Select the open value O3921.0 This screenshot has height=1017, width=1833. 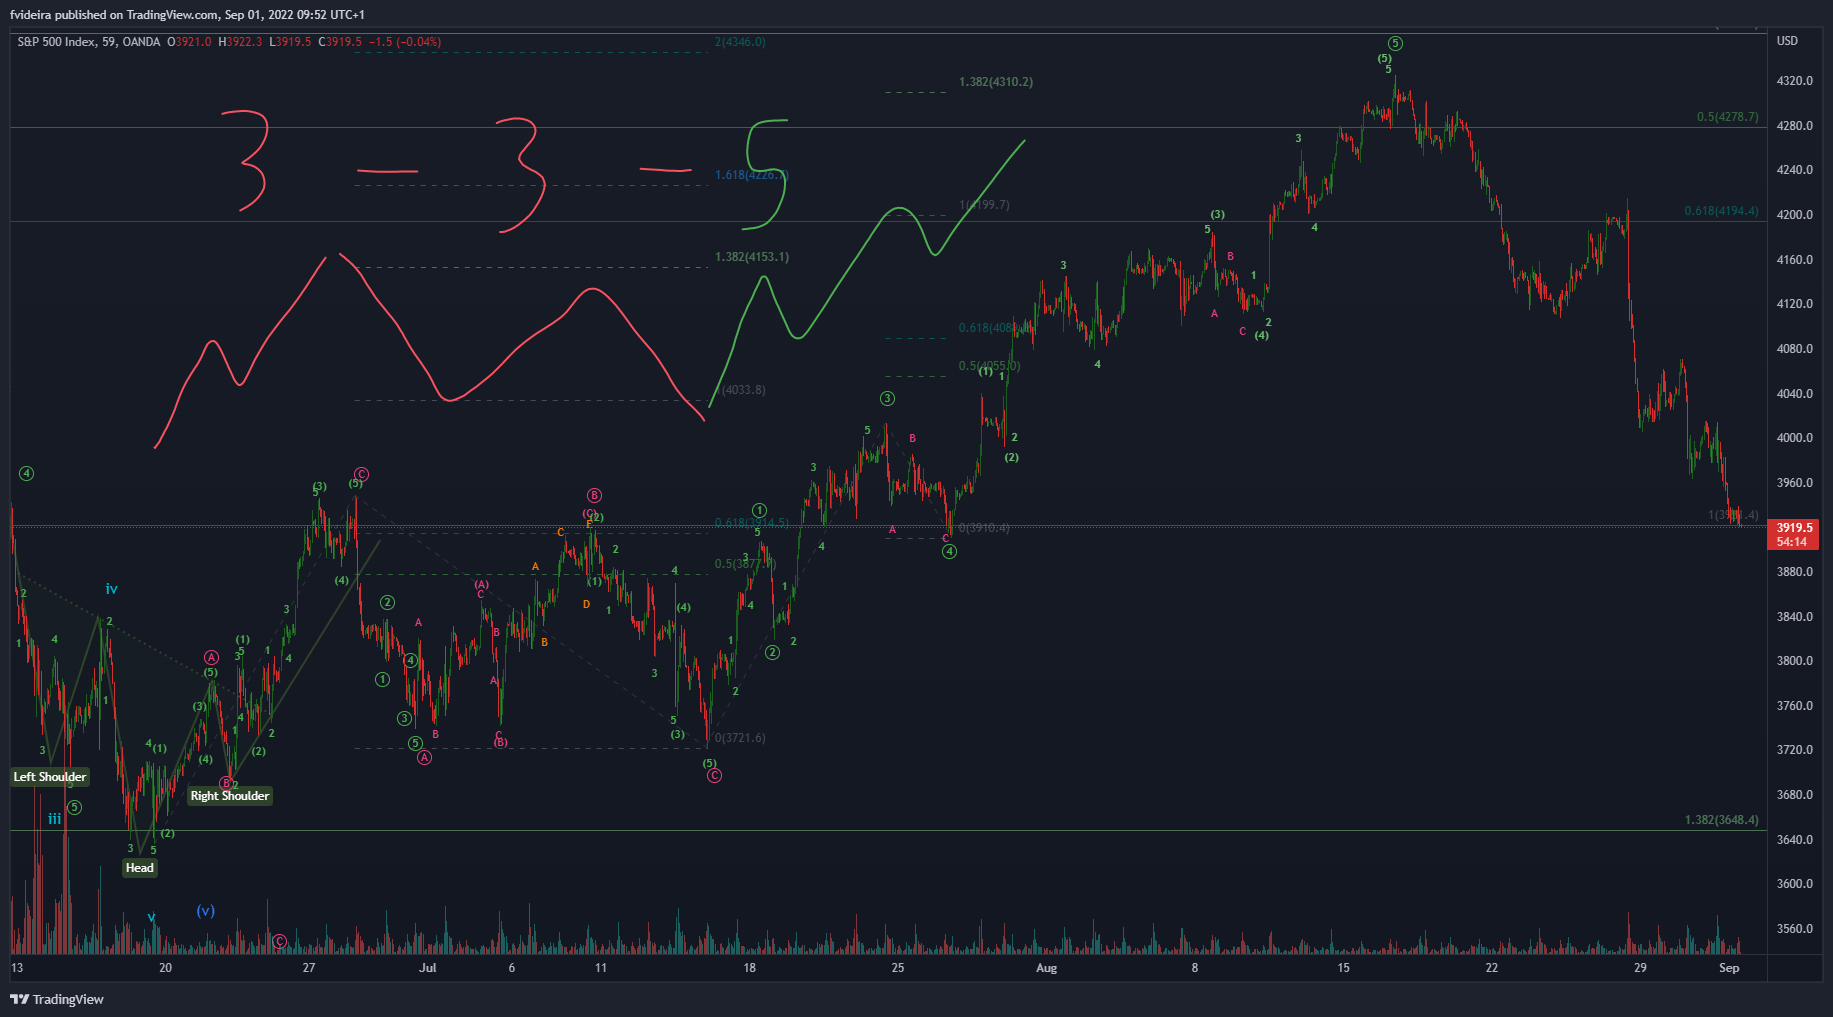pyautogui.click(x=189, y=42)
